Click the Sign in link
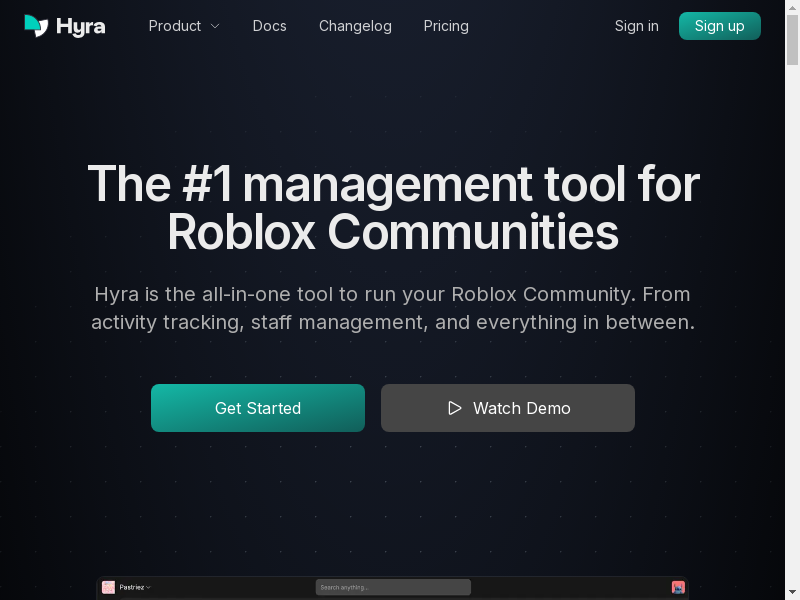Screen dimensions: 800x600 [636, 26]
